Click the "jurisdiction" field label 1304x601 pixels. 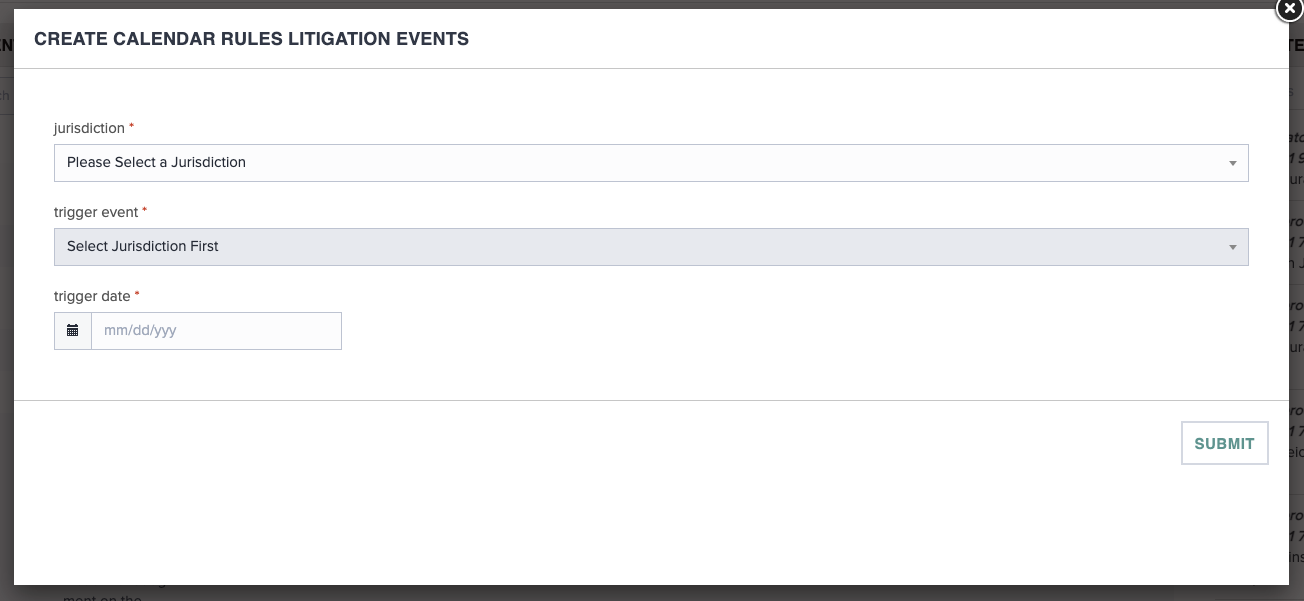point(89,129)
